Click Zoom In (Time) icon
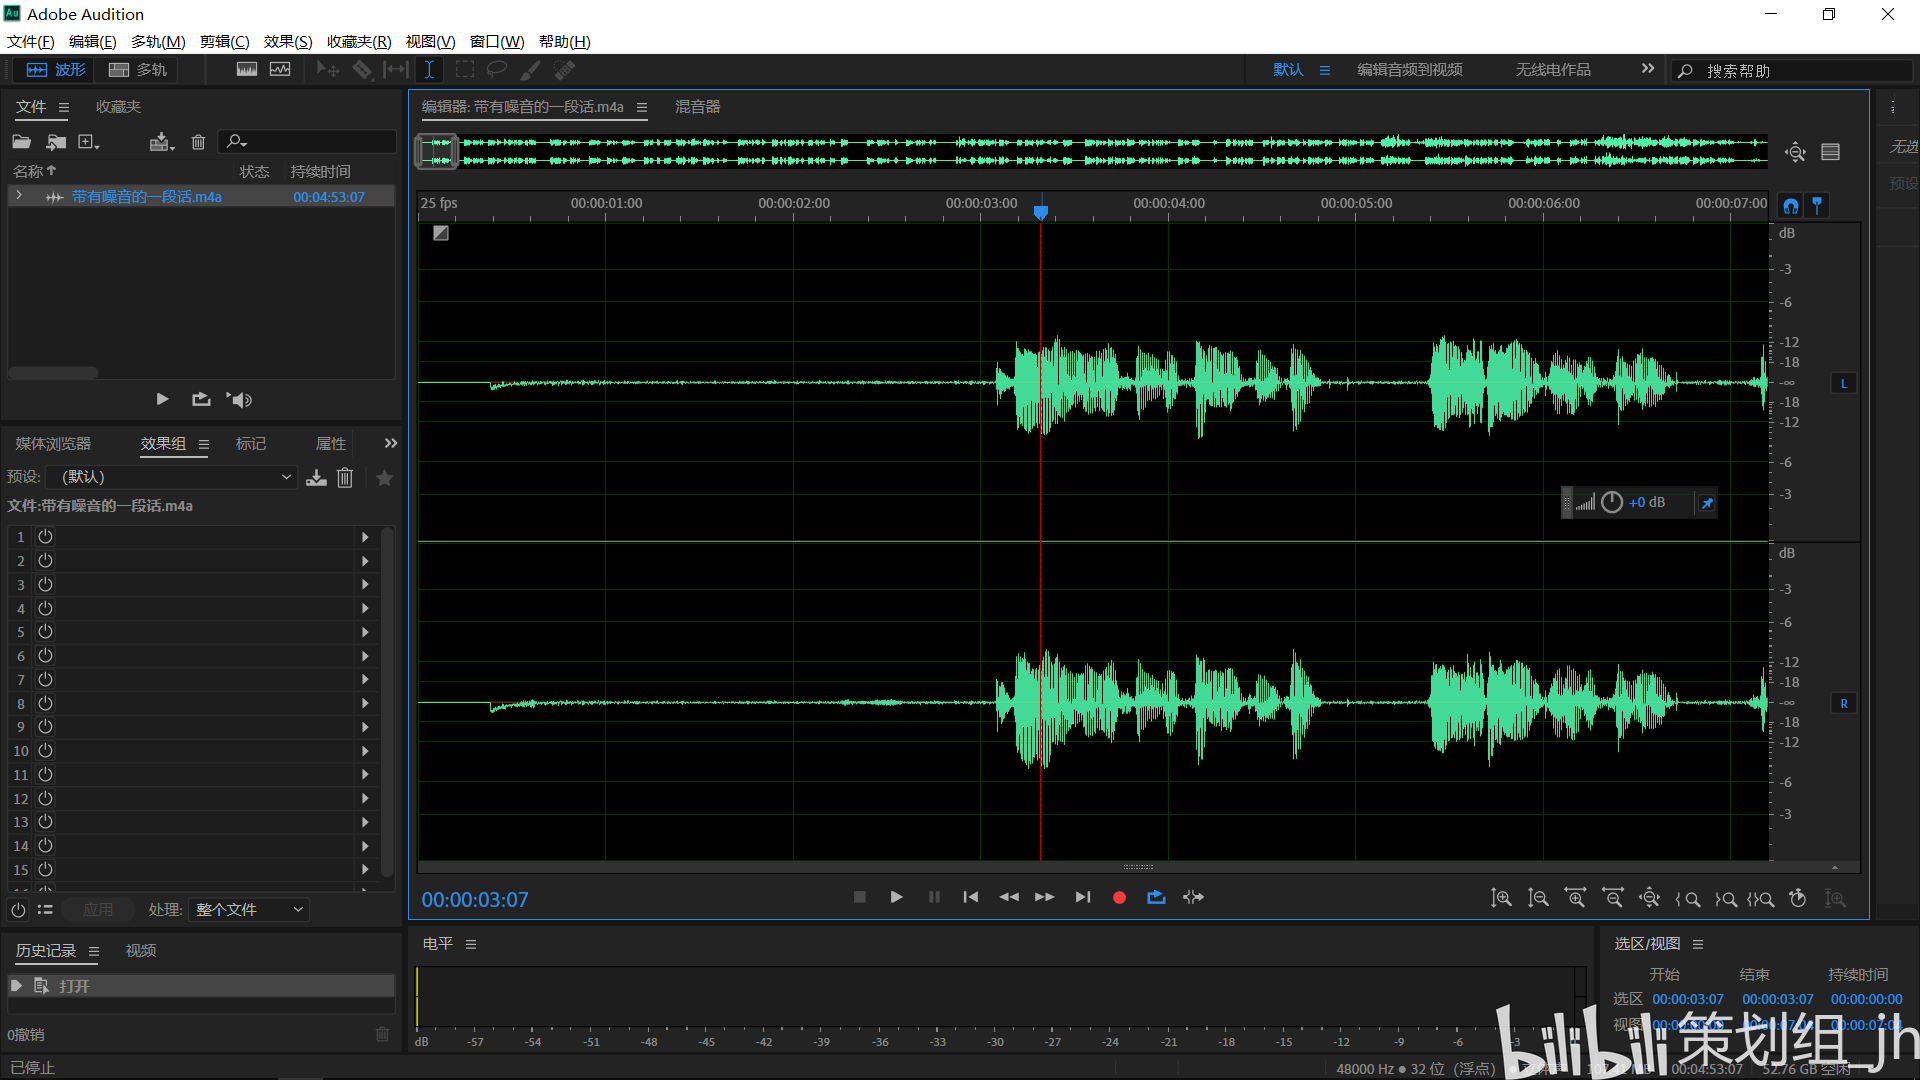This screenshot has height=1080, width=1920. [x=1576, y=898]
